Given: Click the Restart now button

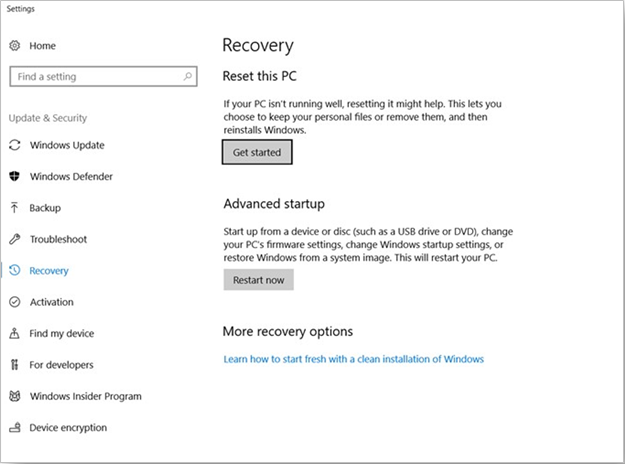Looking at the screenshot, I should click(x=259, y=280).
